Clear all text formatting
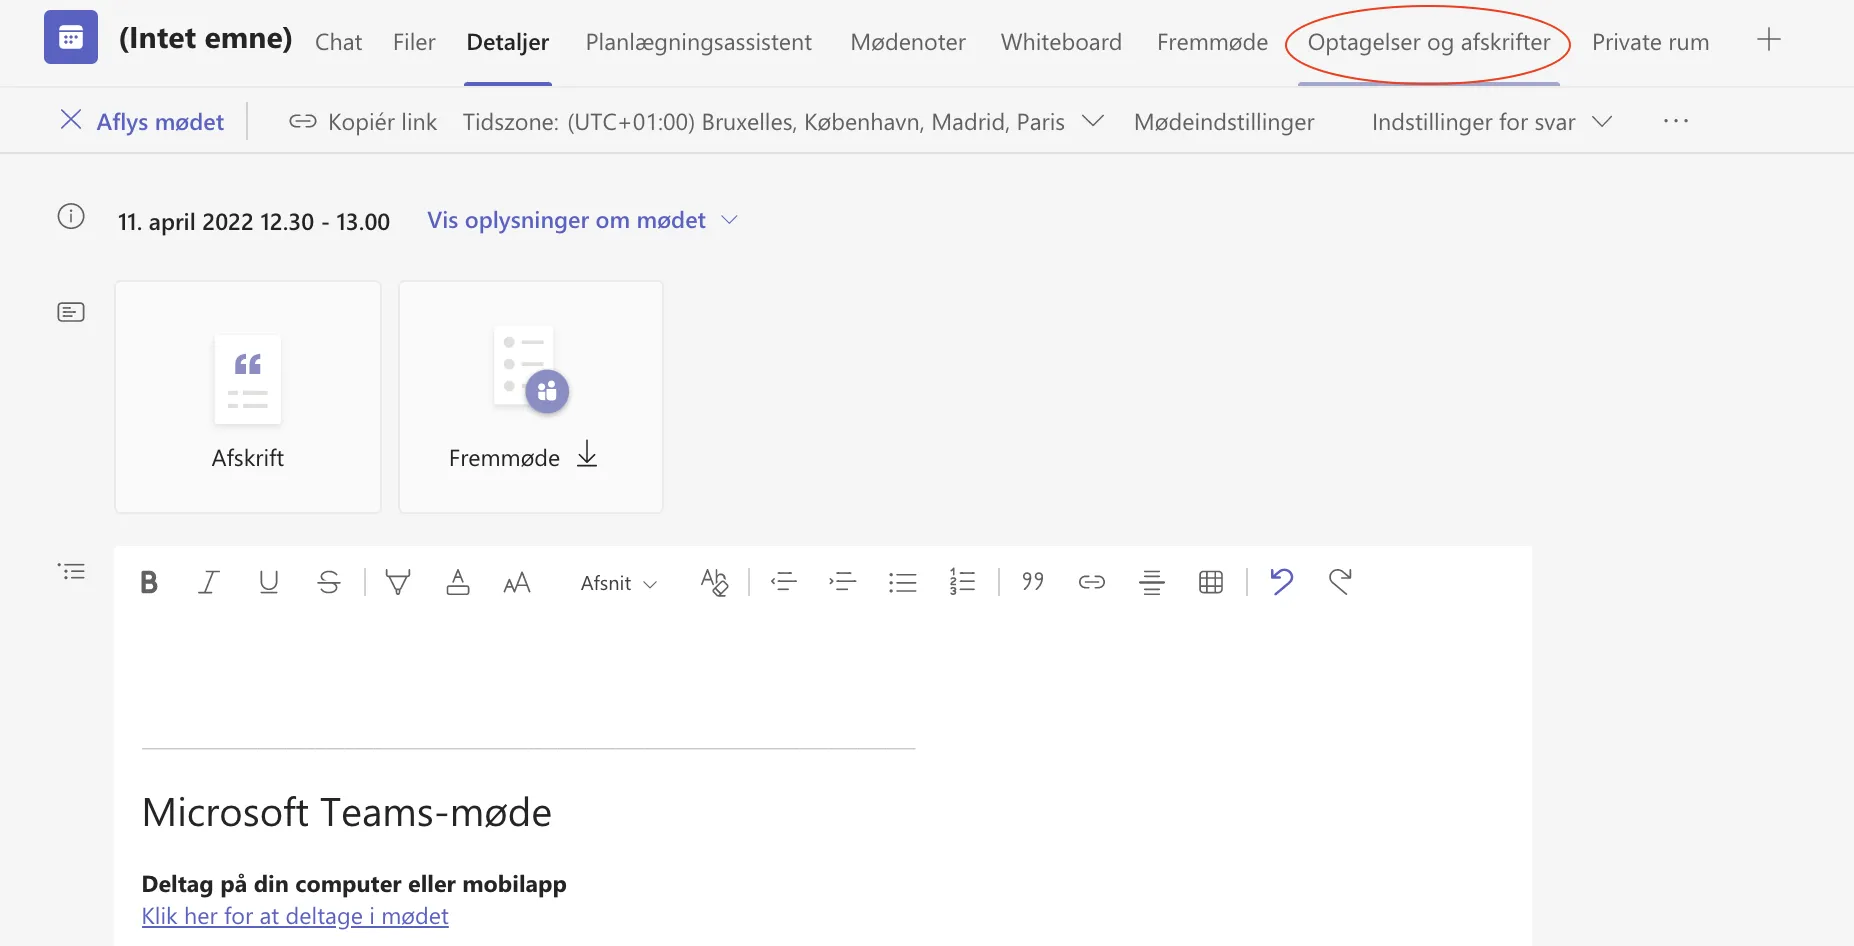Screen dimensions: 1854x946 pyautogui.click(x=714, y=582)
